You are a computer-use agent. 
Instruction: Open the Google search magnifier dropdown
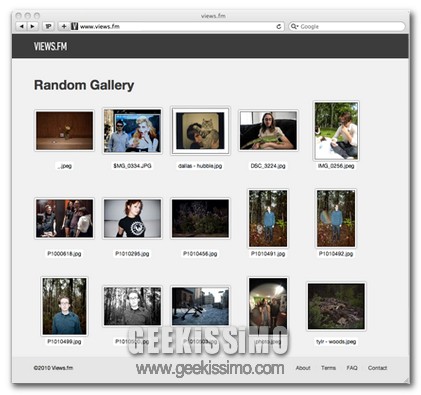tap(294, 26)
